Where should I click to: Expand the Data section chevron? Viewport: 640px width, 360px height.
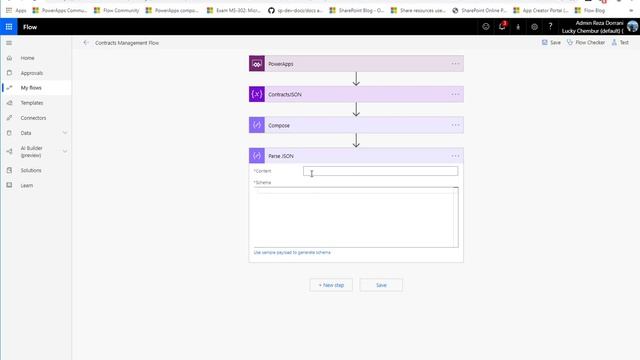coord(64,133)
